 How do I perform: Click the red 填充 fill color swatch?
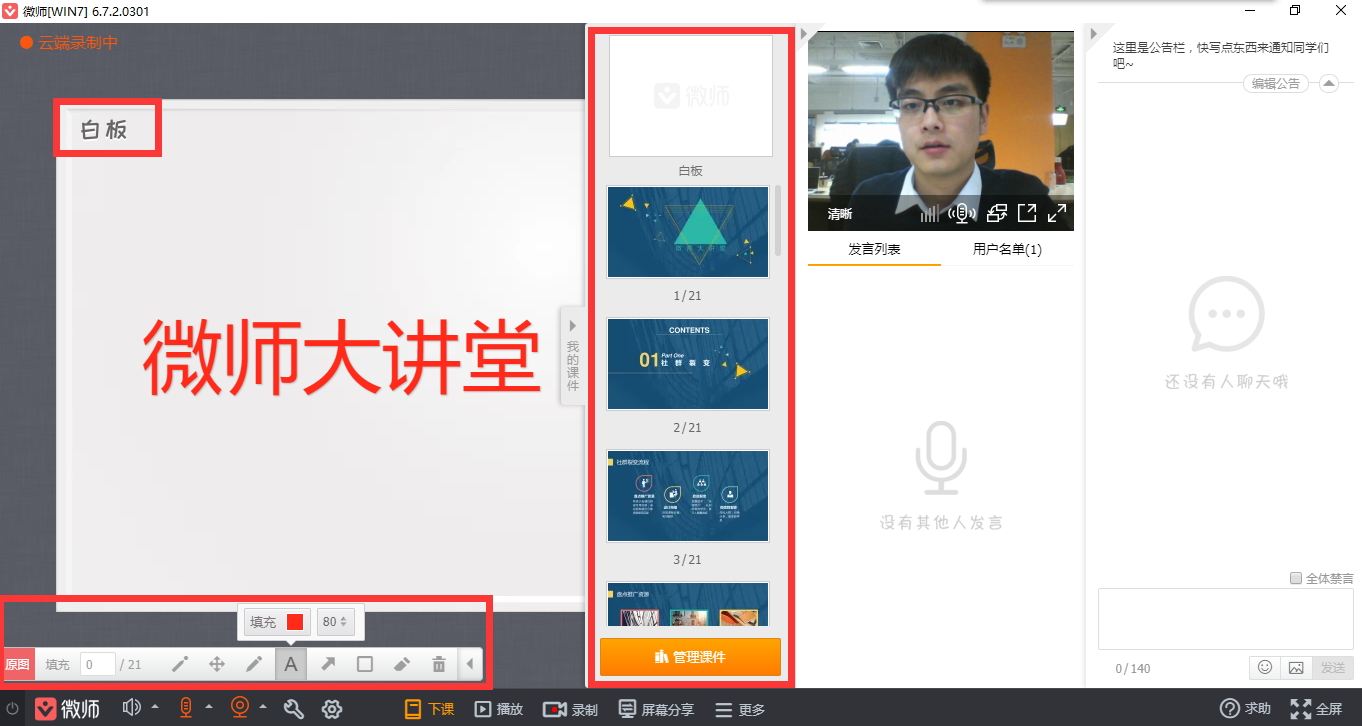pyautogui.click(x=295, y=622)
